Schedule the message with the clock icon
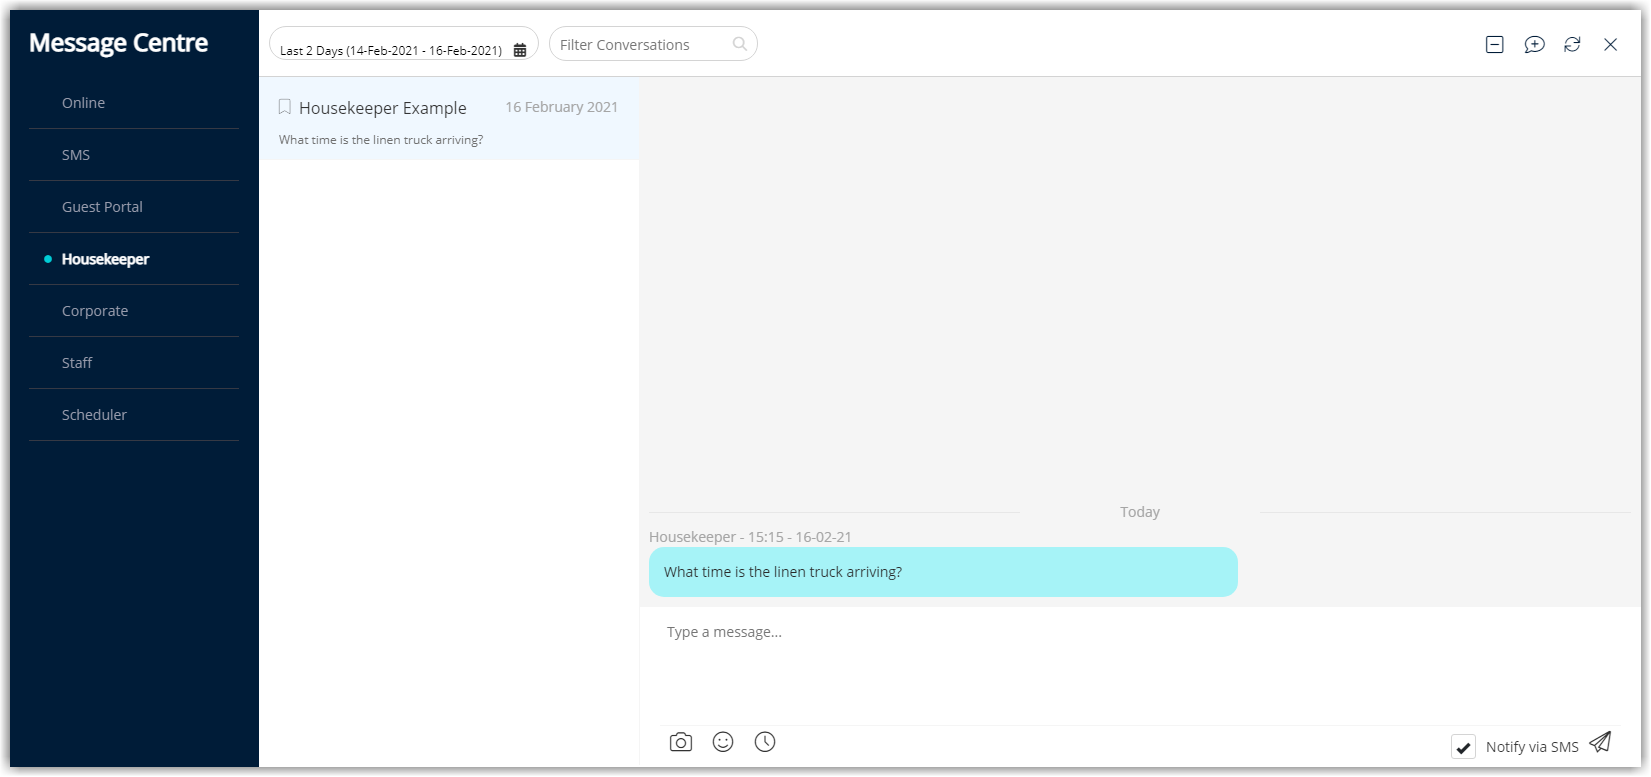This screenshot has width=1651, height=777. click(x=765, y=742)
